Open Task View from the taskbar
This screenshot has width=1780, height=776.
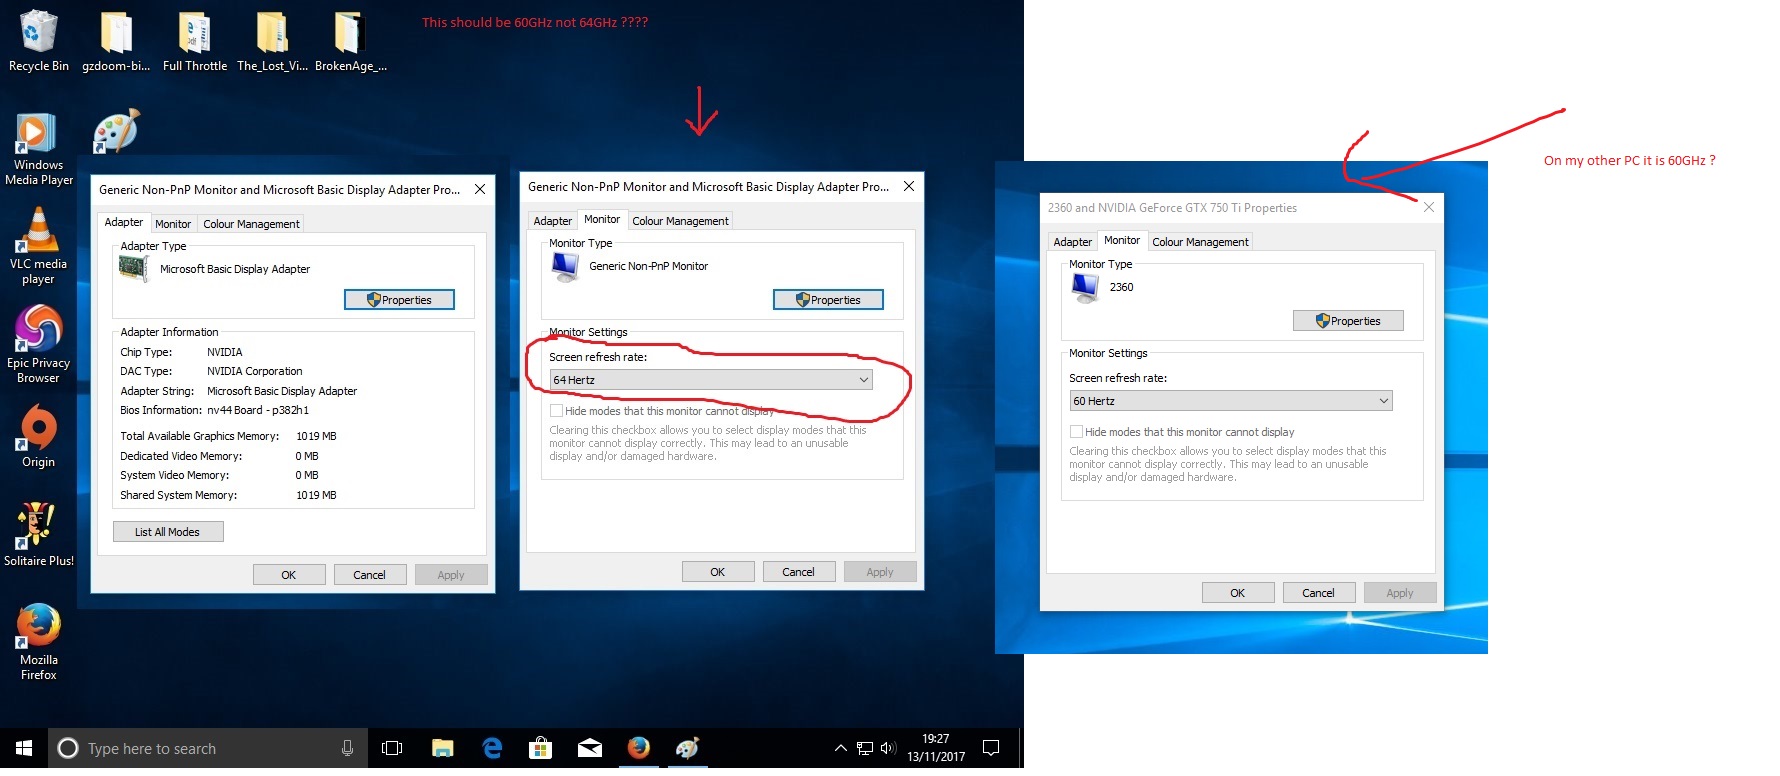392,748
